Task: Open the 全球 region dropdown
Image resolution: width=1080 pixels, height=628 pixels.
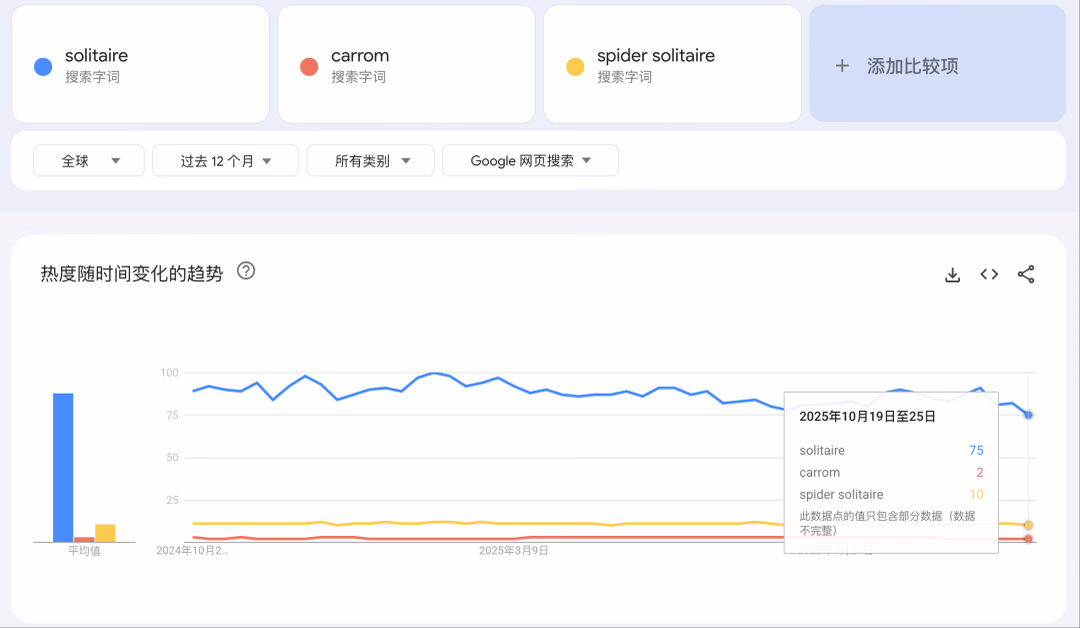Action: point(89,160)
